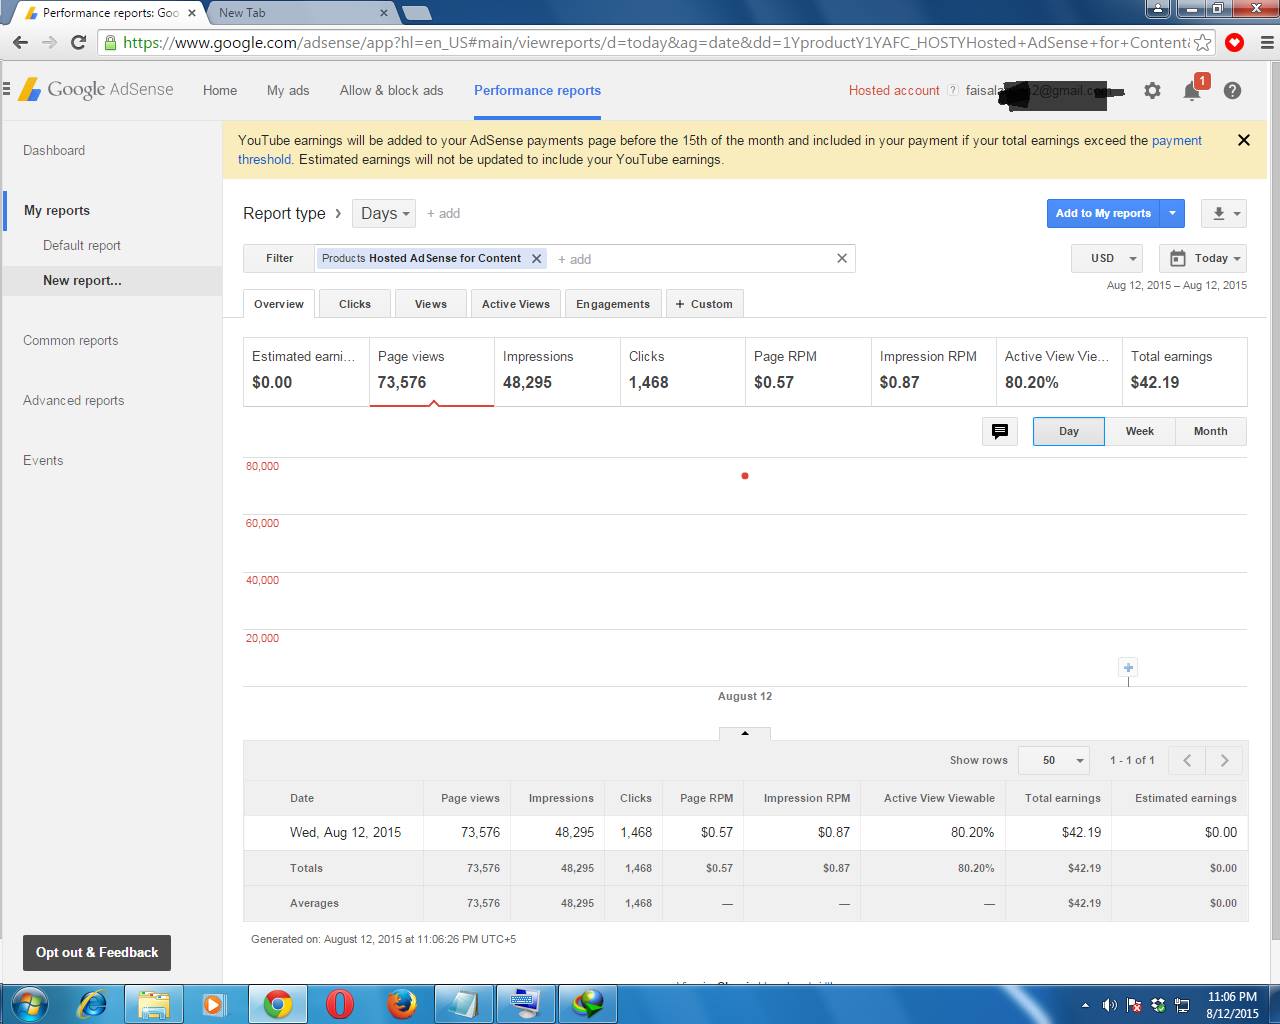Switch chart granularity to Day

point(1069,431)
